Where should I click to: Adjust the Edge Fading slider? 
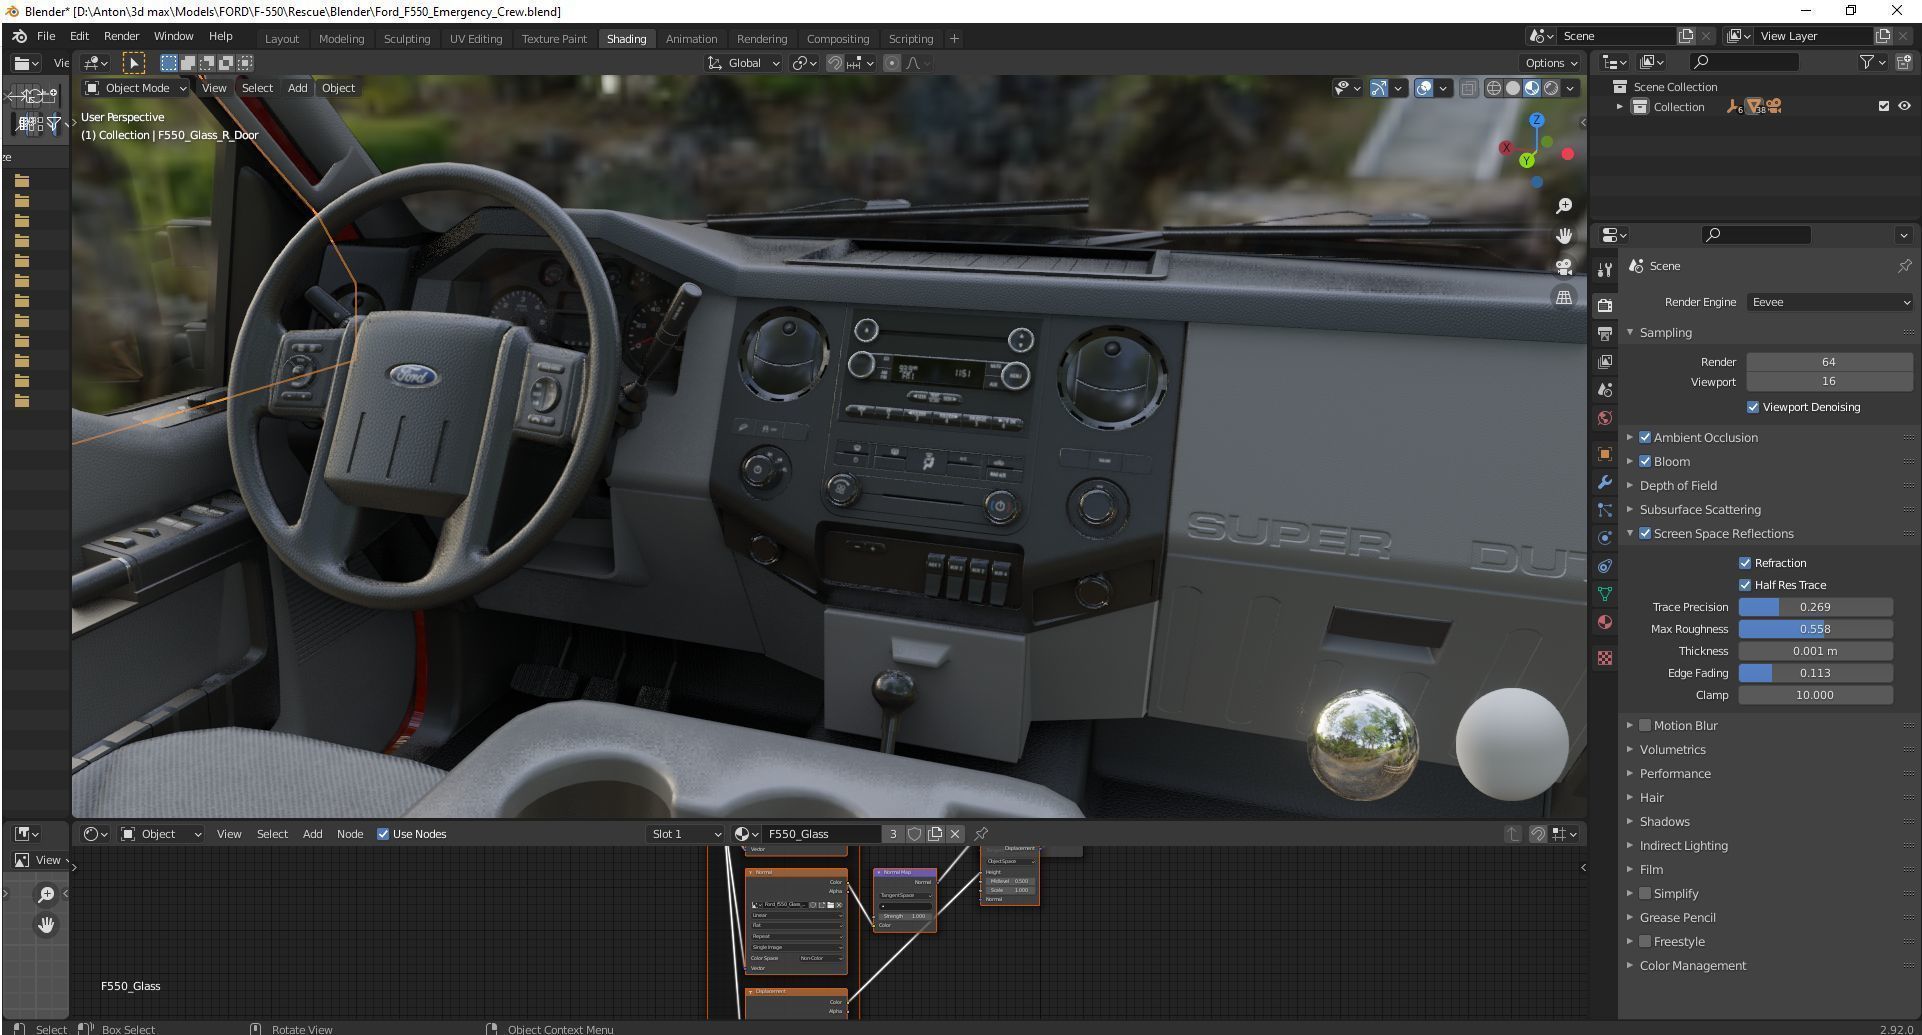pos(1815,673)
